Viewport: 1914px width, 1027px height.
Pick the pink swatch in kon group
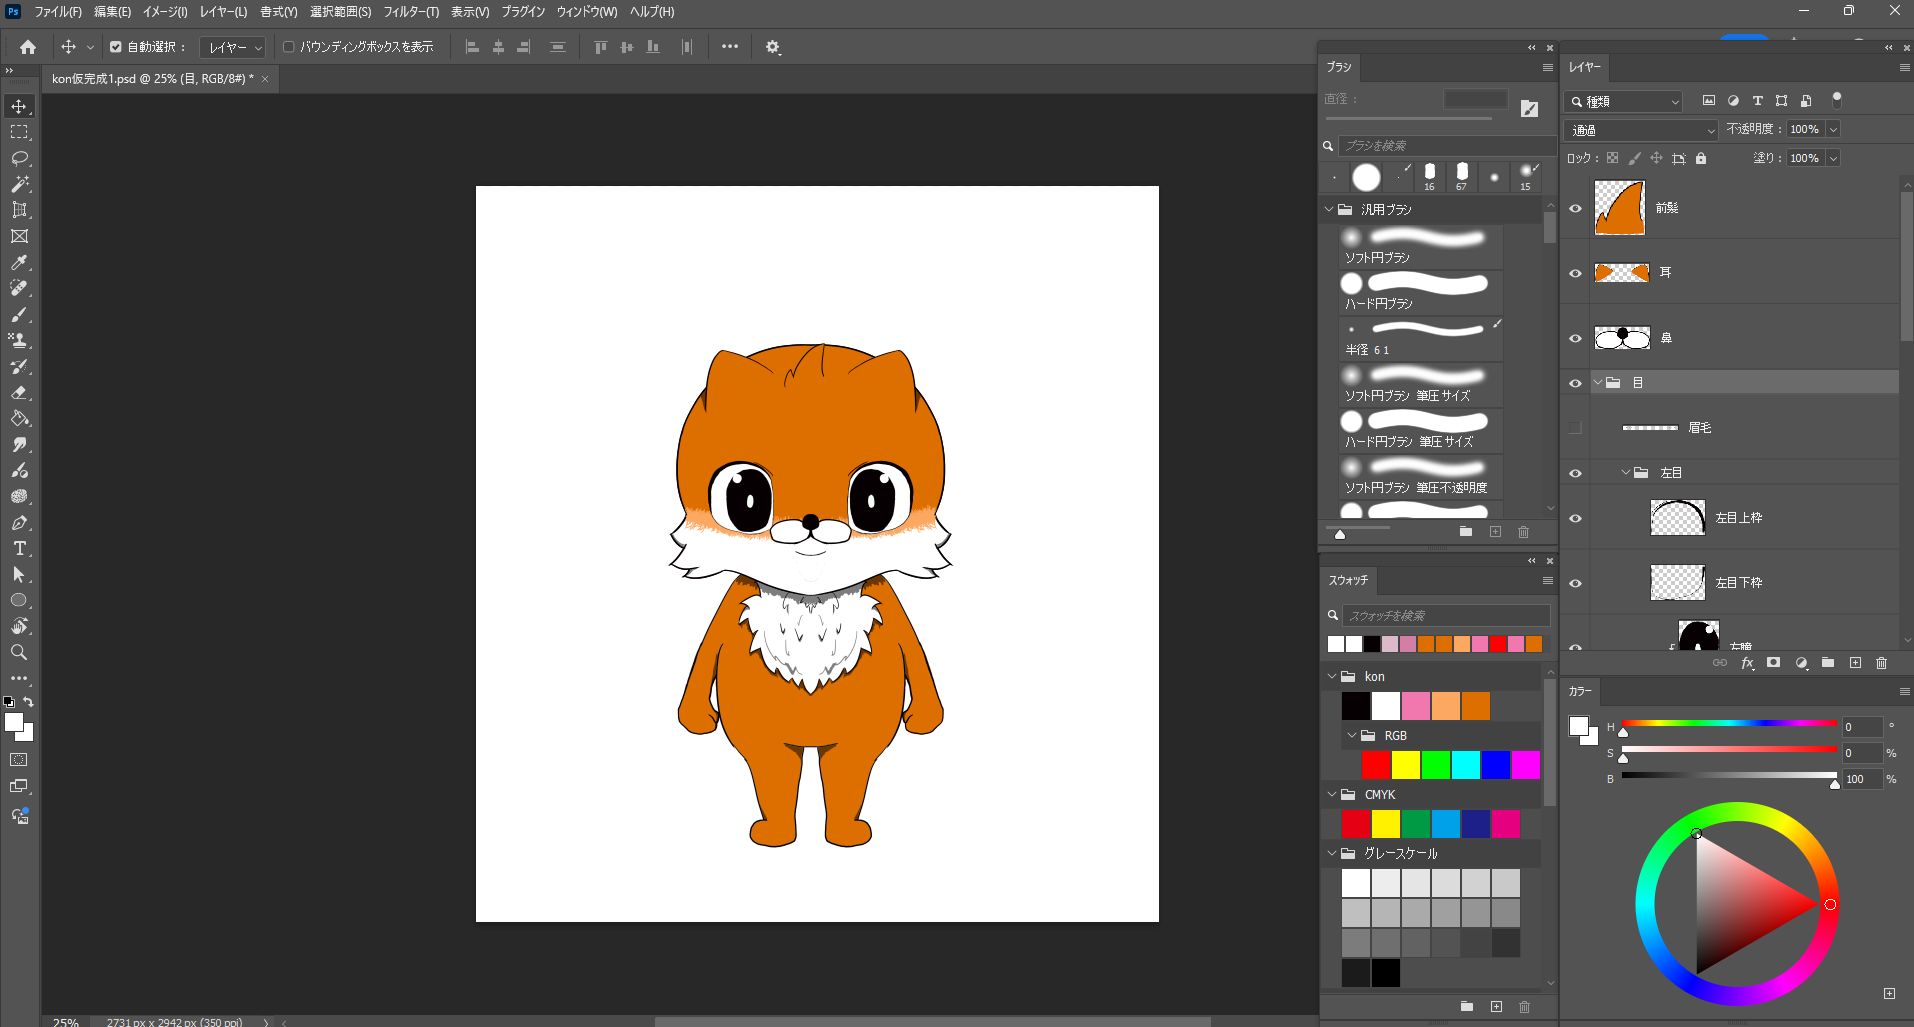pyautogui.click(x=1415, y=706)
